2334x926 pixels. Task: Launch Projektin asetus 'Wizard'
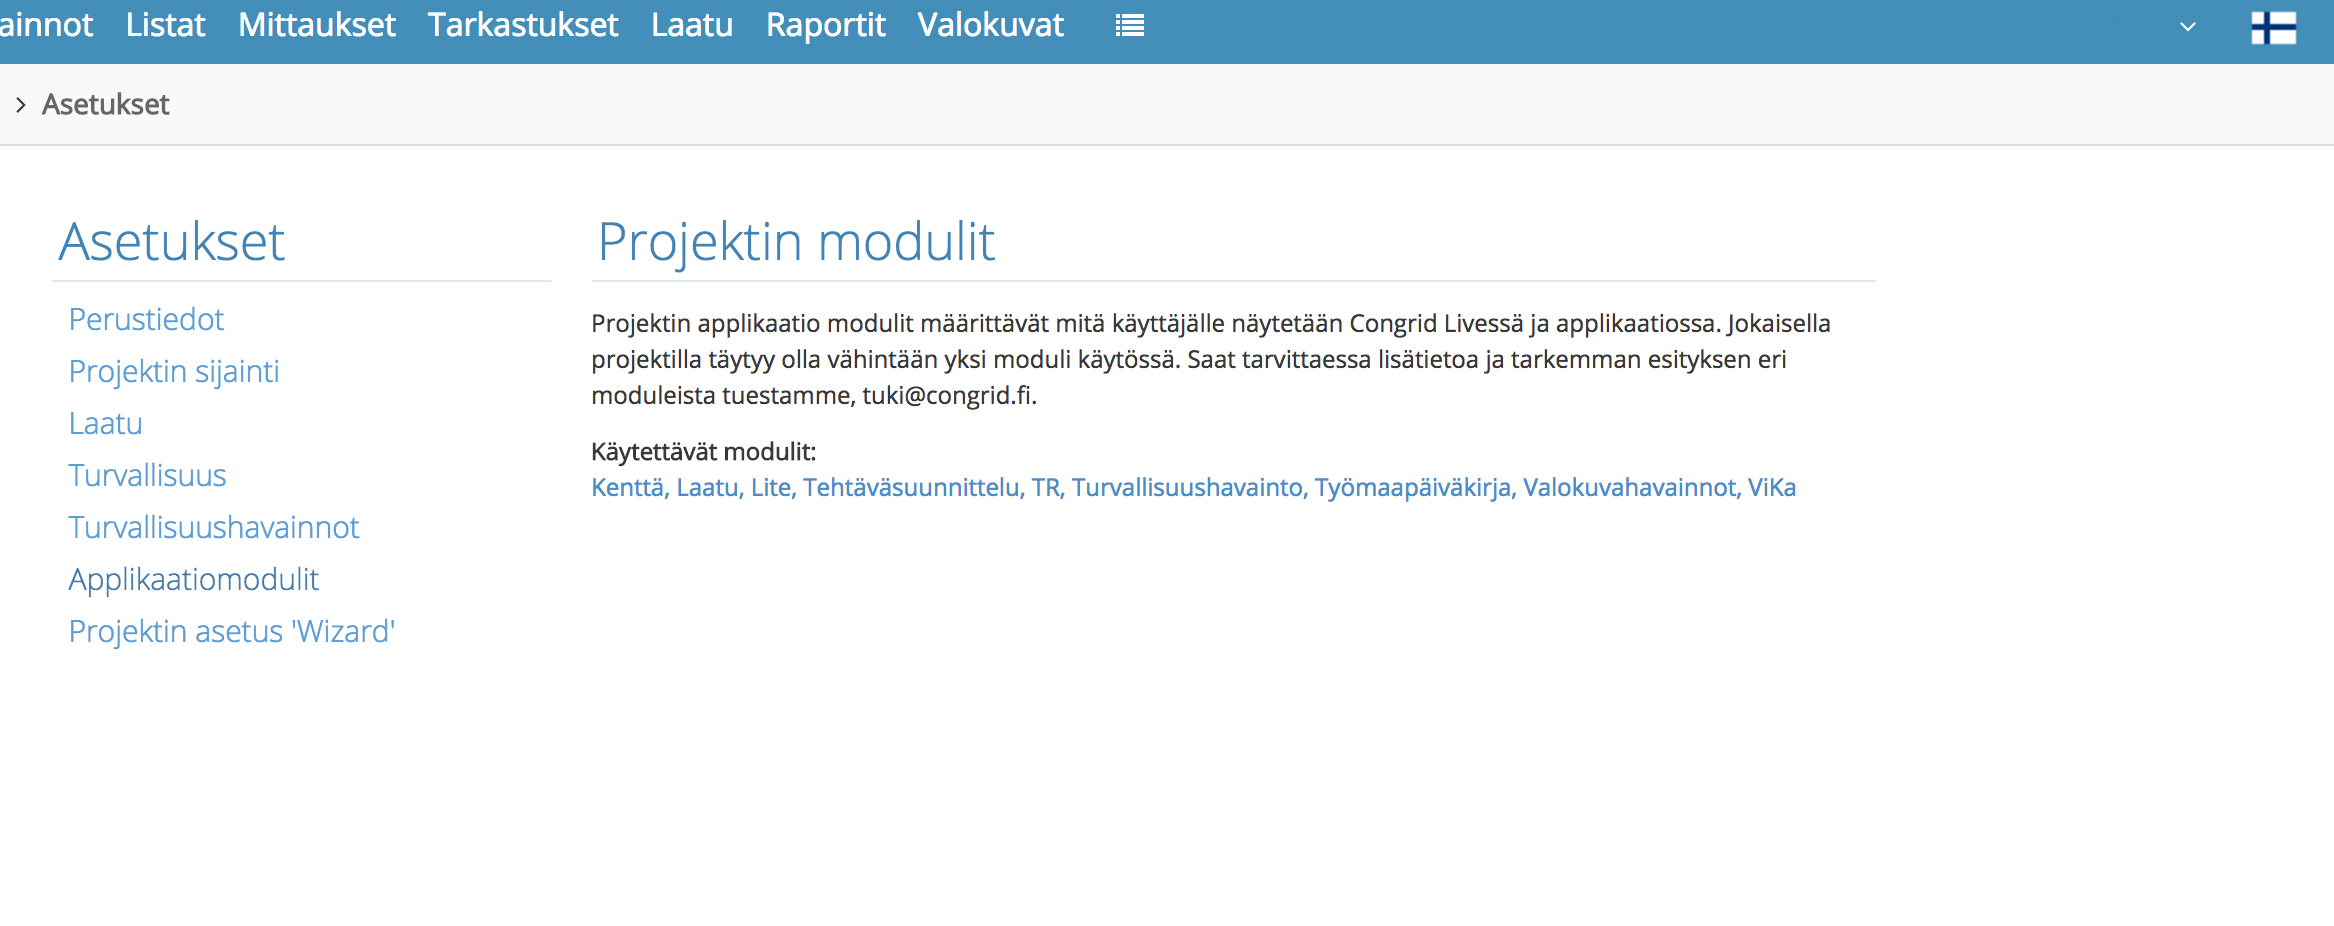(232, 631)
